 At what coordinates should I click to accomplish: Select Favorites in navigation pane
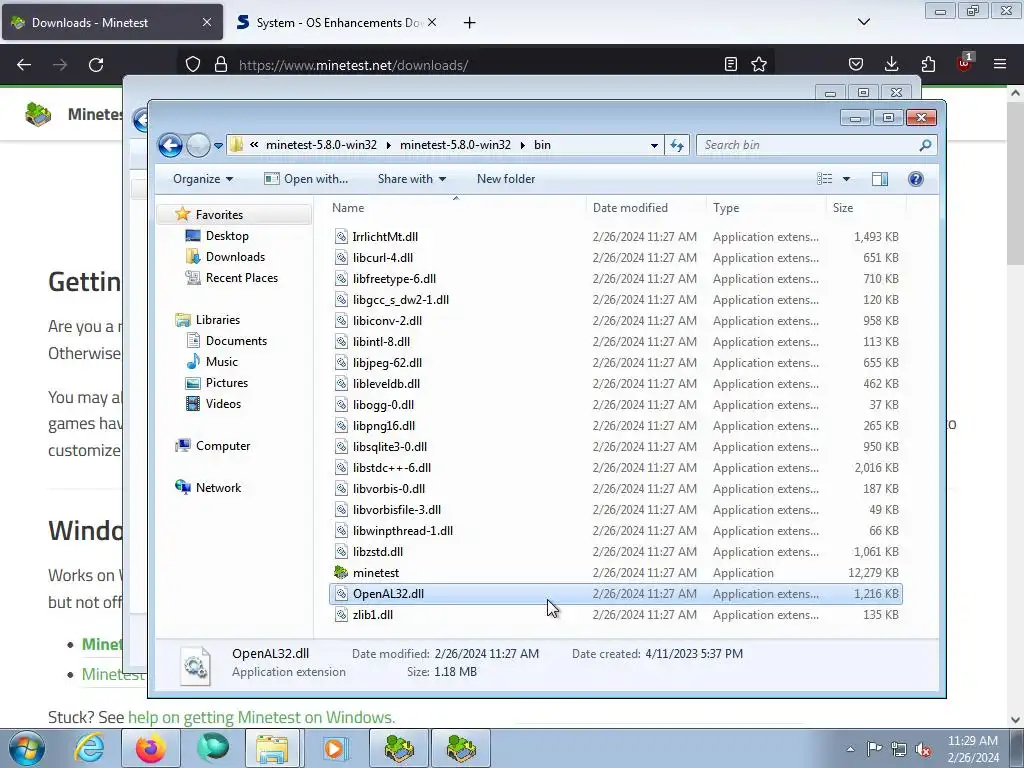click(x=219, y=215)
